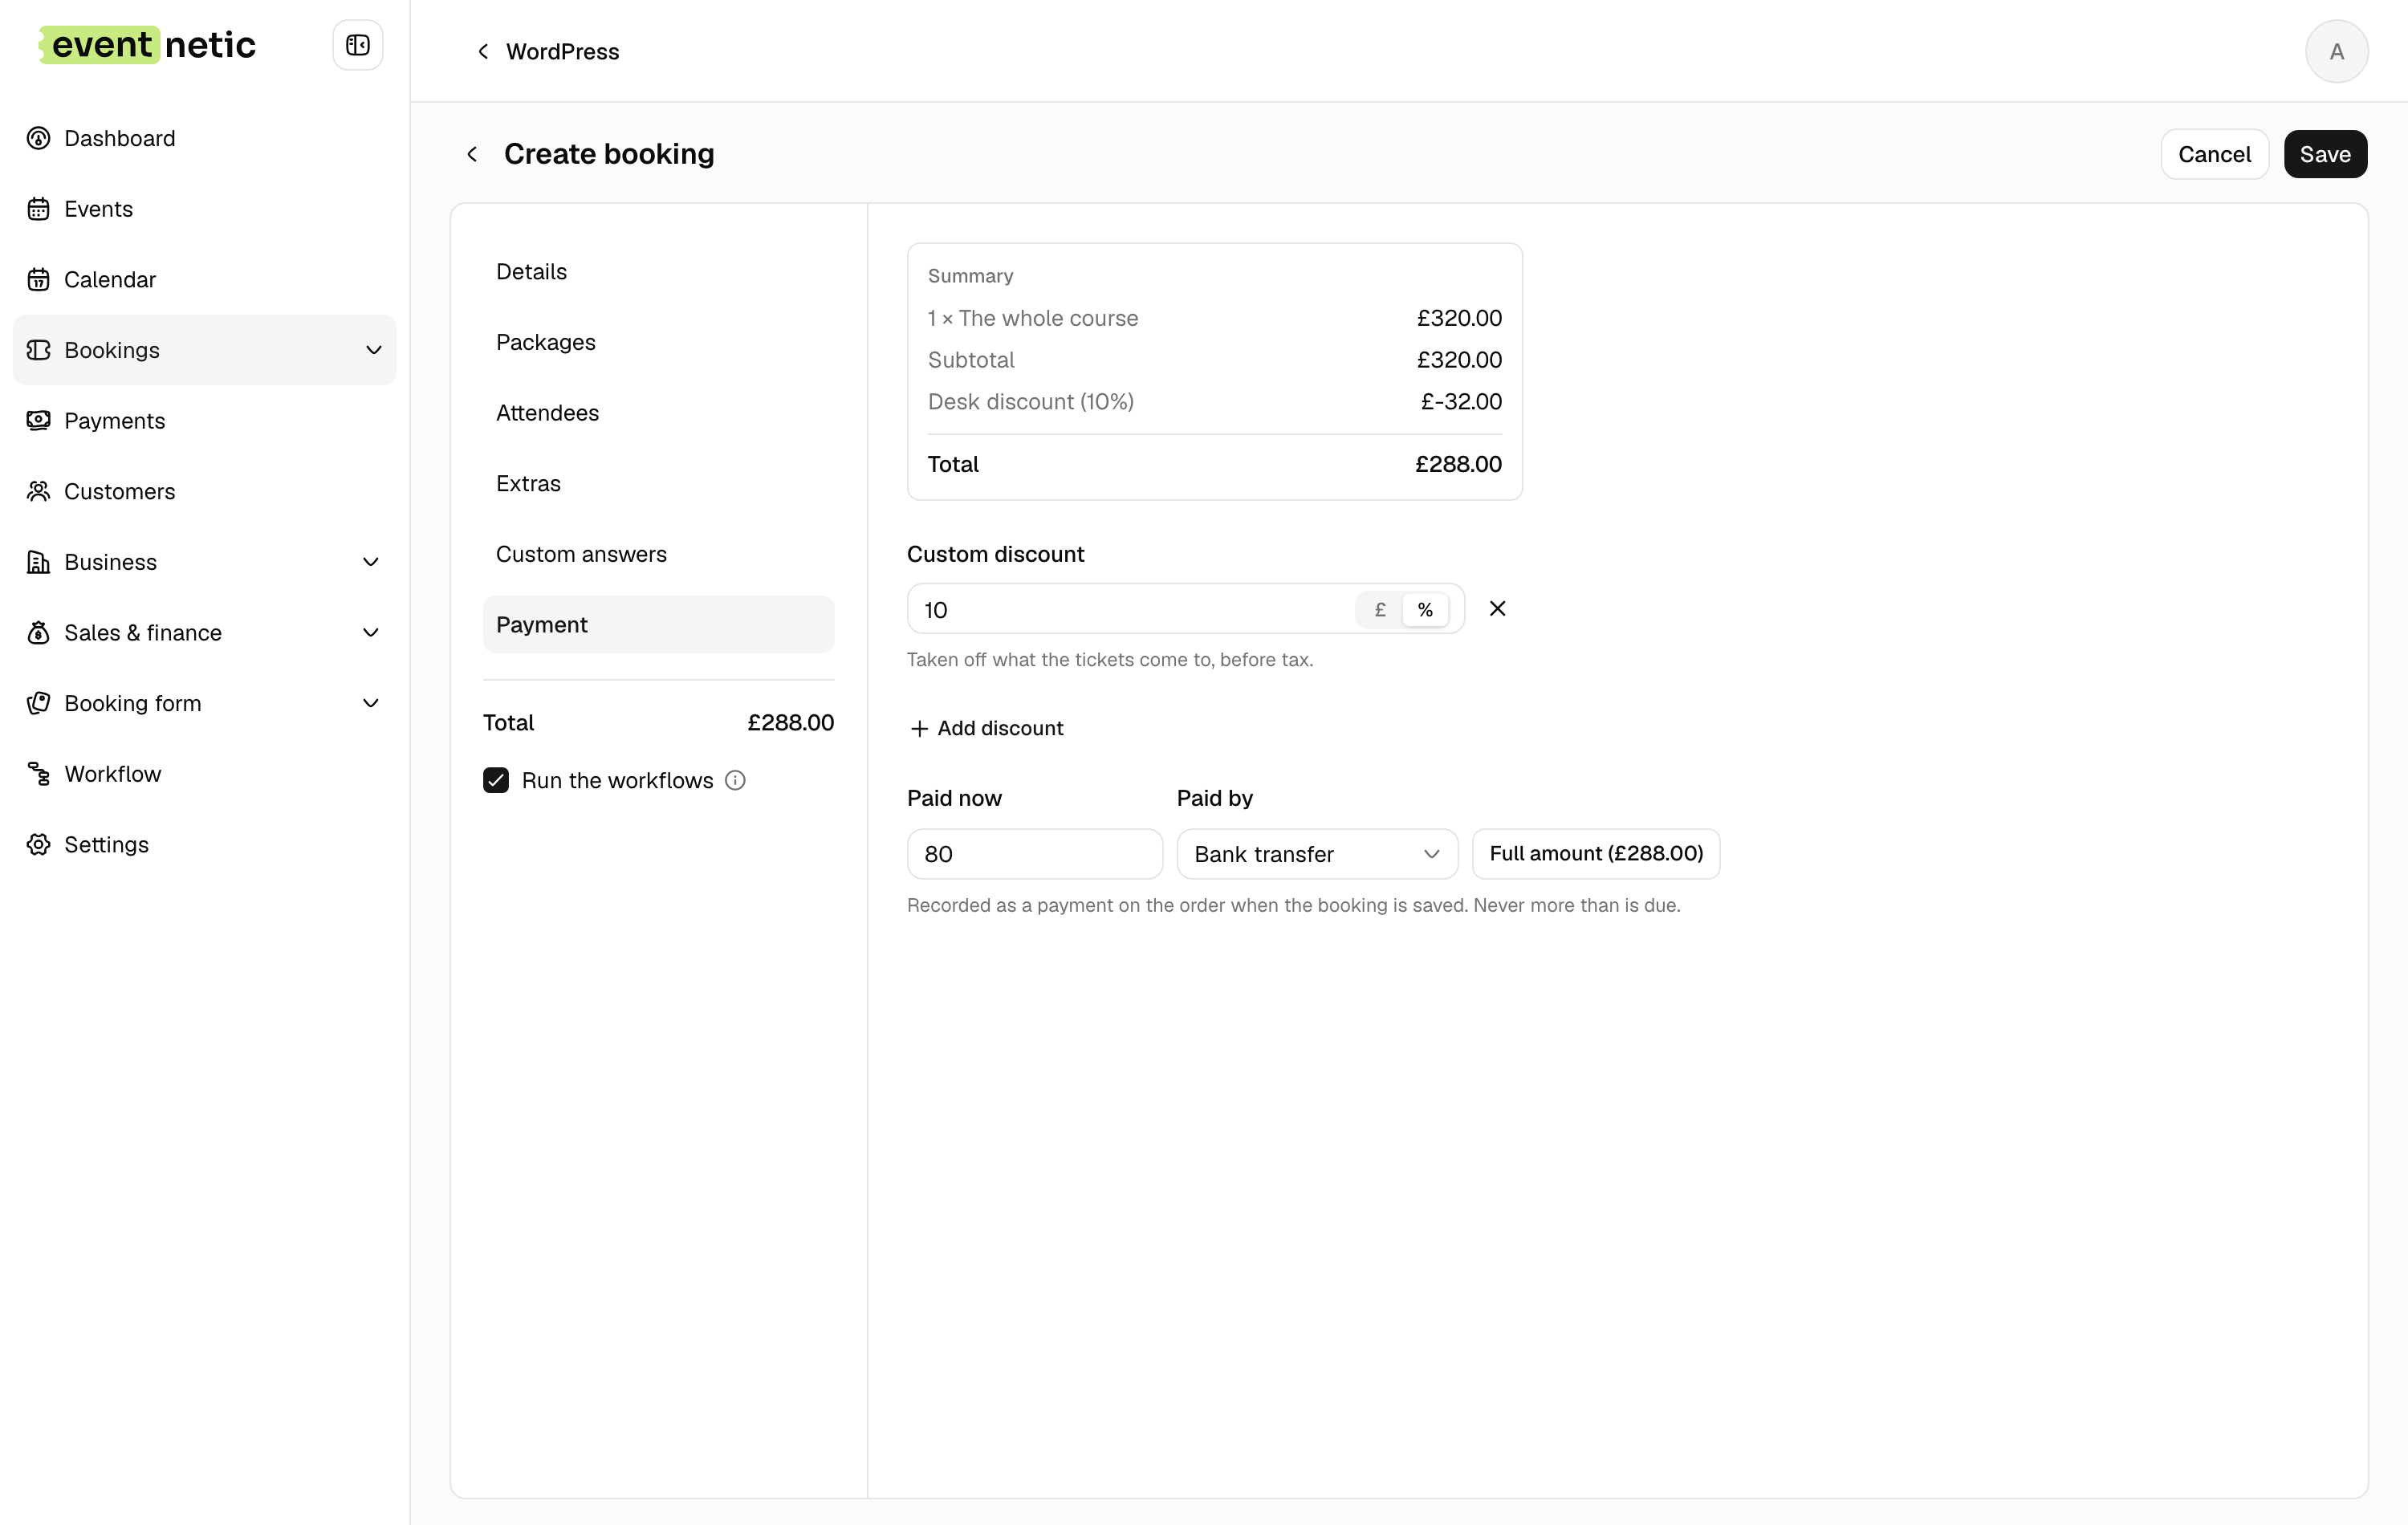Open the Custom answers step

point(658,554)
